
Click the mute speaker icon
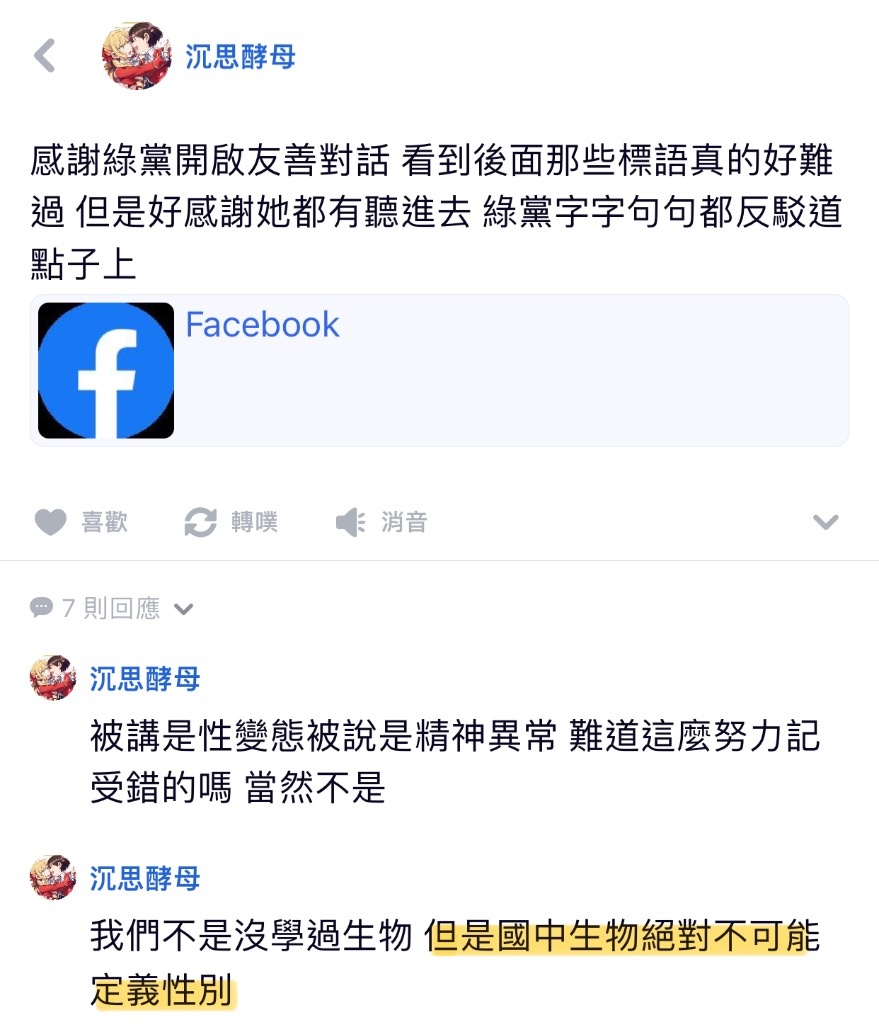[351, 522]
